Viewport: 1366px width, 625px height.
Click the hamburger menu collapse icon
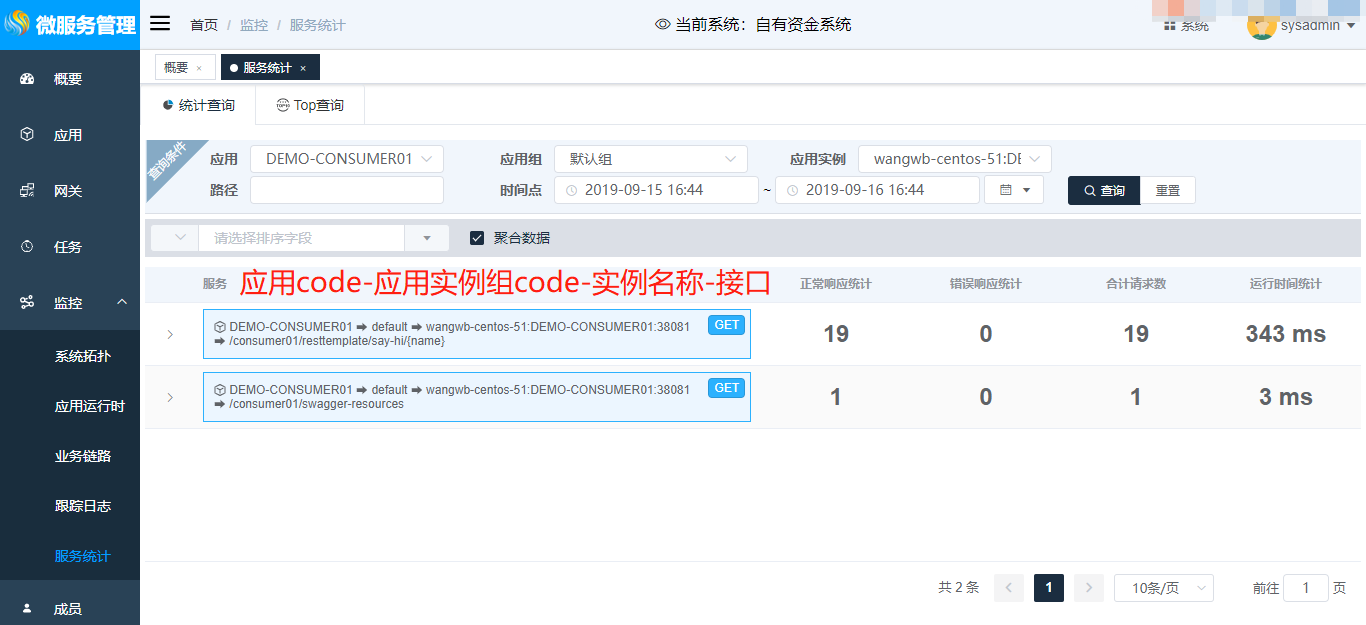pos(160,24)
